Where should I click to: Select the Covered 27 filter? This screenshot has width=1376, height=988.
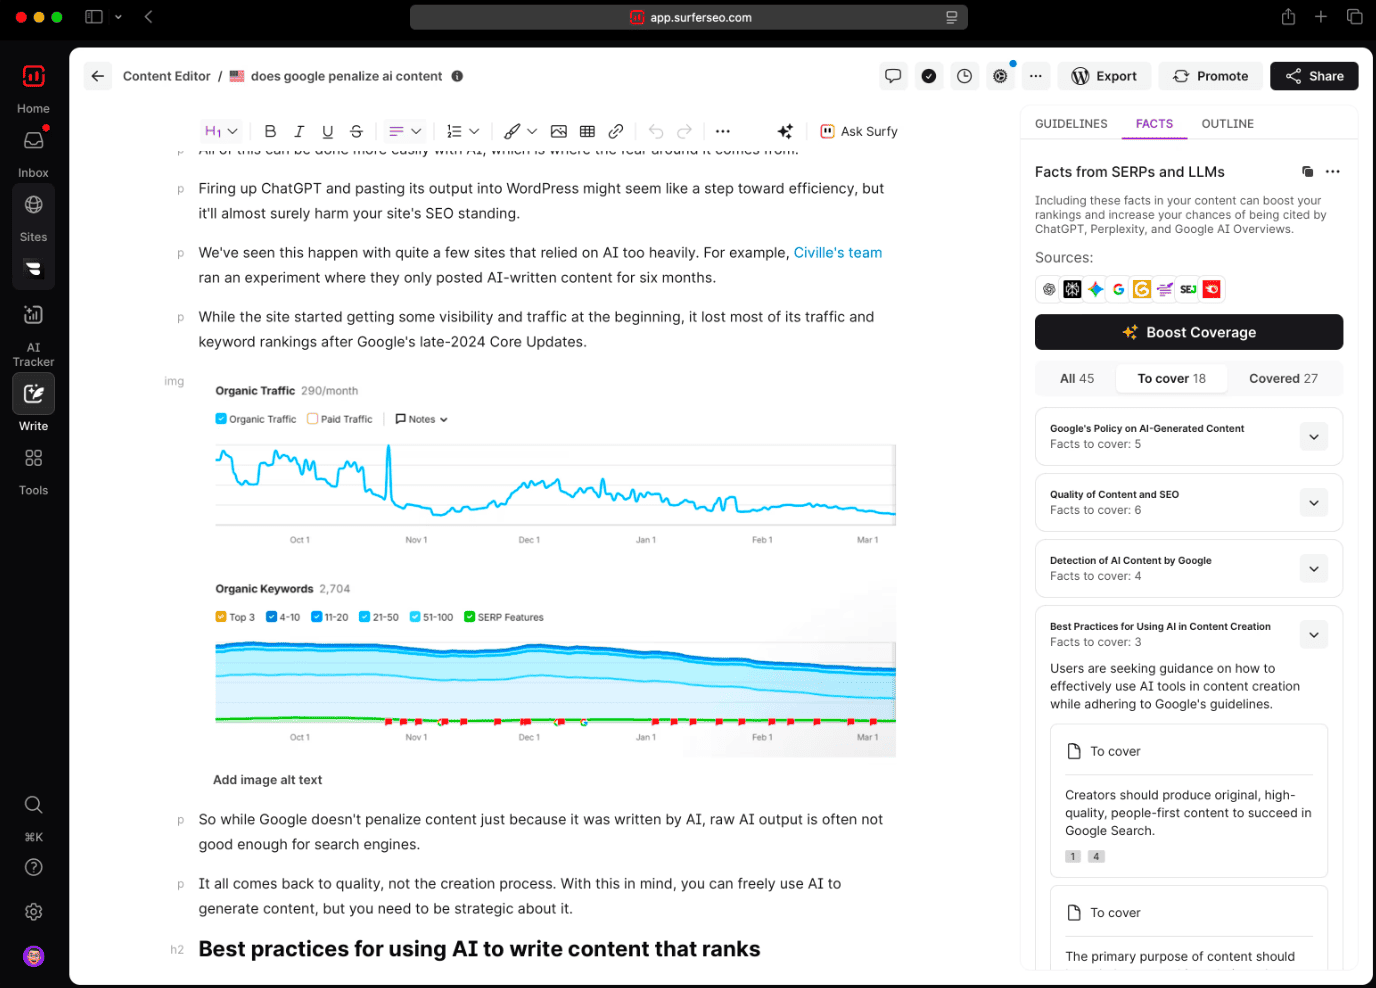click(x=1283, y=378)
